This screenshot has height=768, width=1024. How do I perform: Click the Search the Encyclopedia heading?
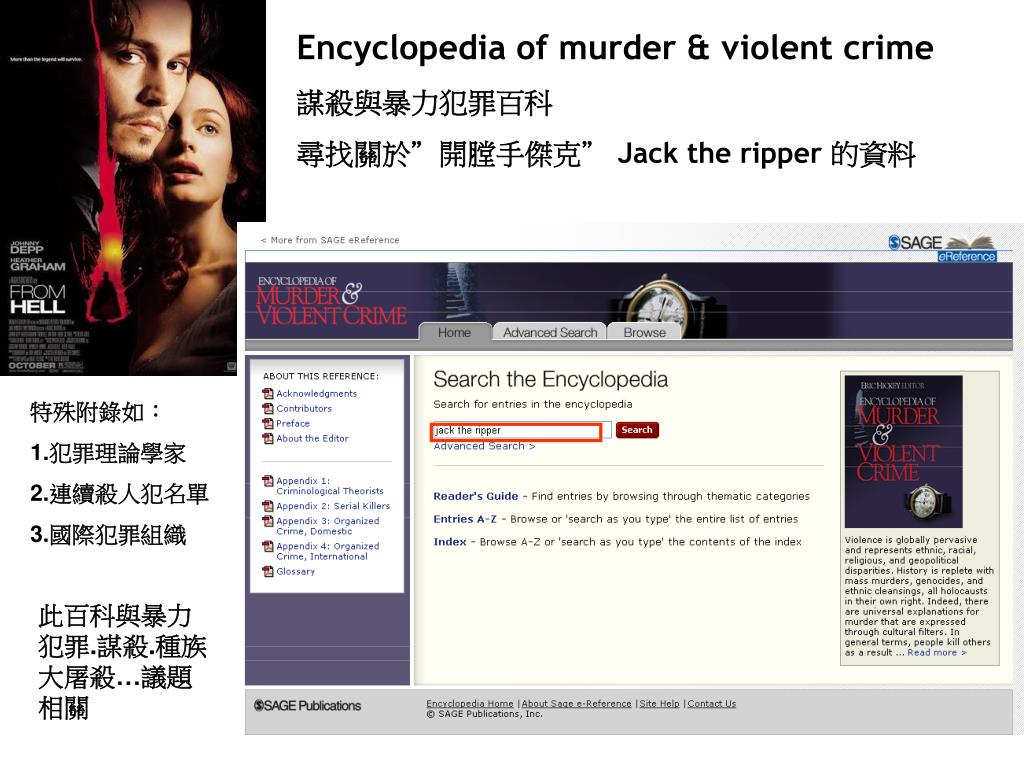551,379
